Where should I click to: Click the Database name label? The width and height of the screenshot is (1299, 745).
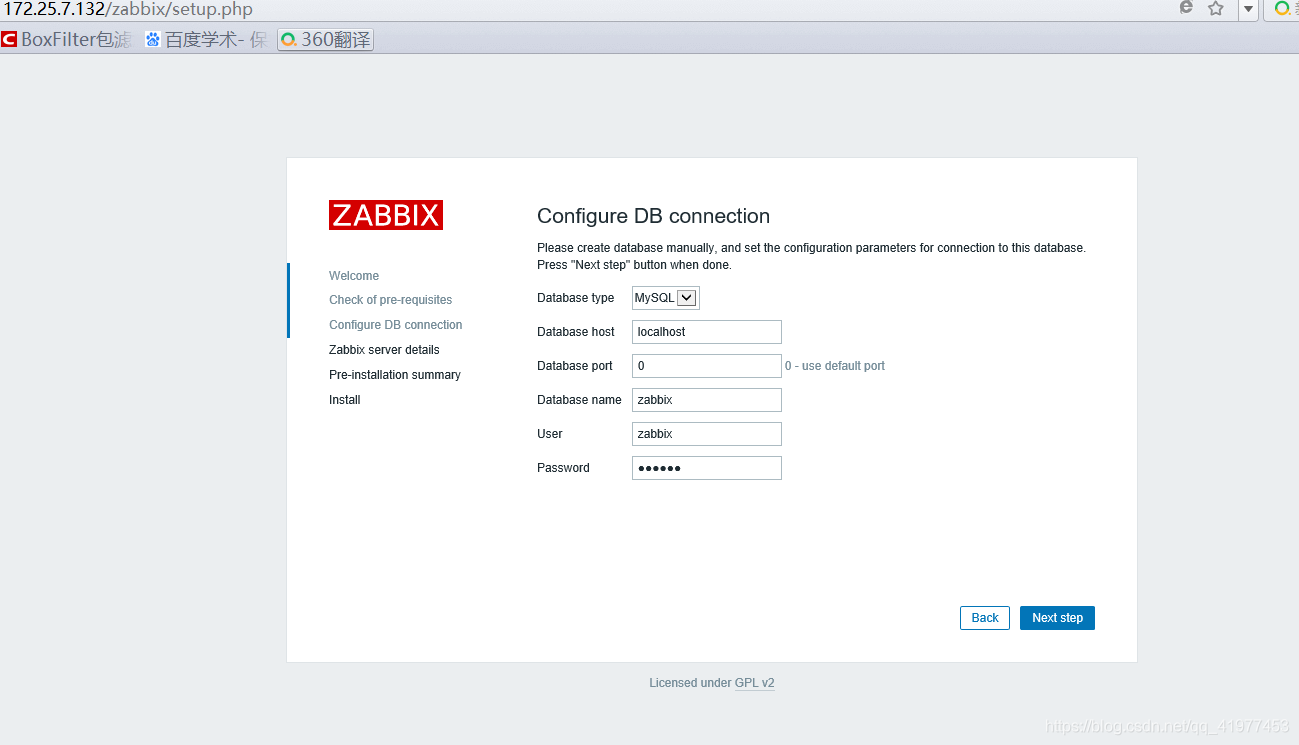[579, 400]
